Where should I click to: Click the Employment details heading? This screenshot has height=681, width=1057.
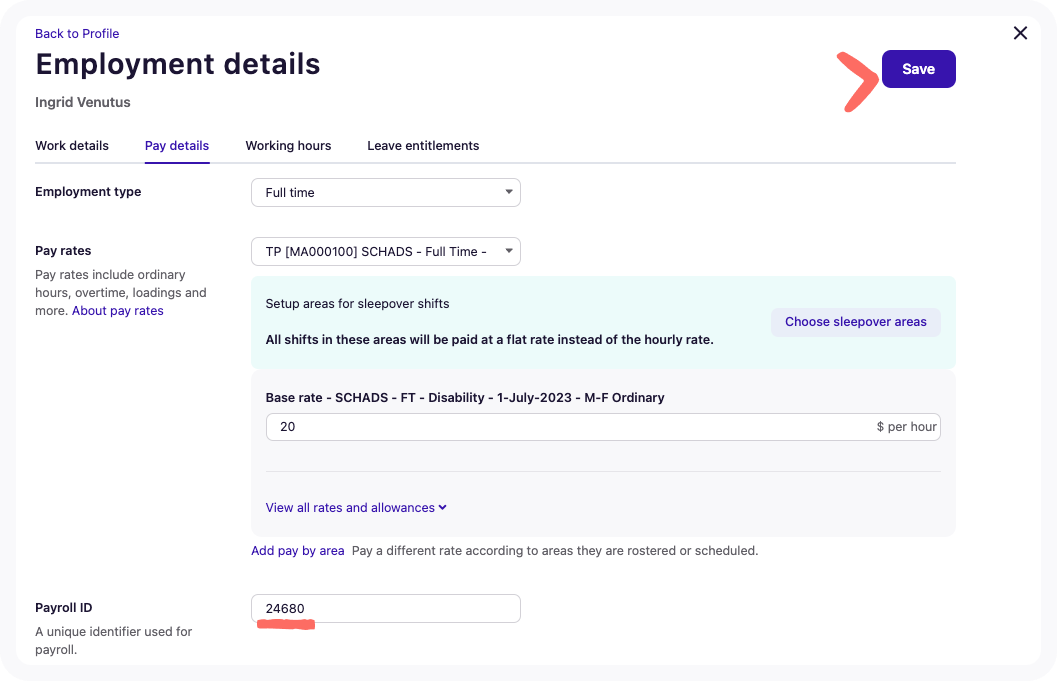178,64
